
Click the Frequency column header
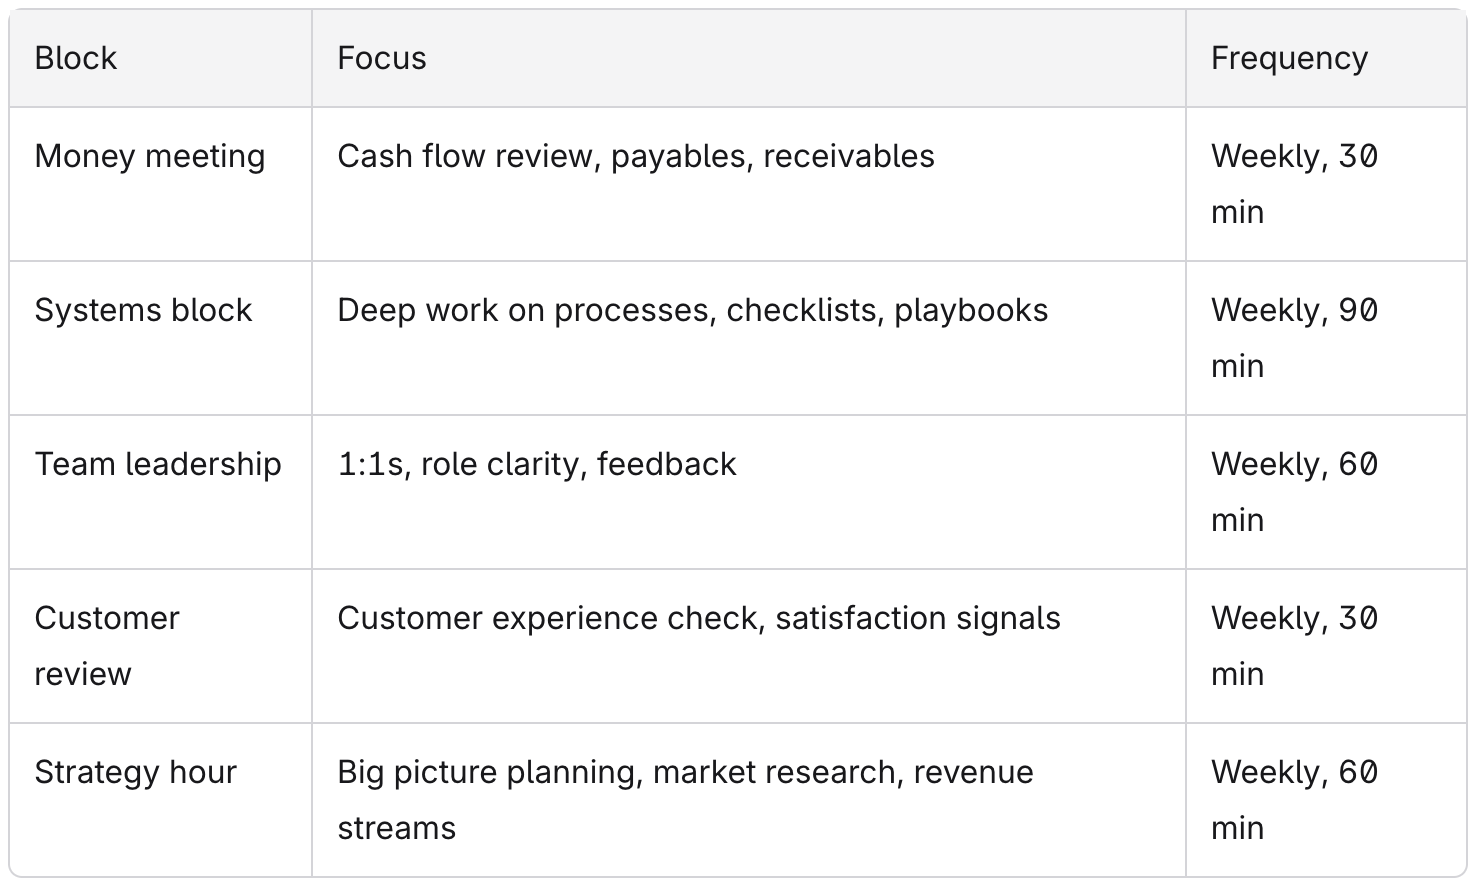click(1326, 59)
